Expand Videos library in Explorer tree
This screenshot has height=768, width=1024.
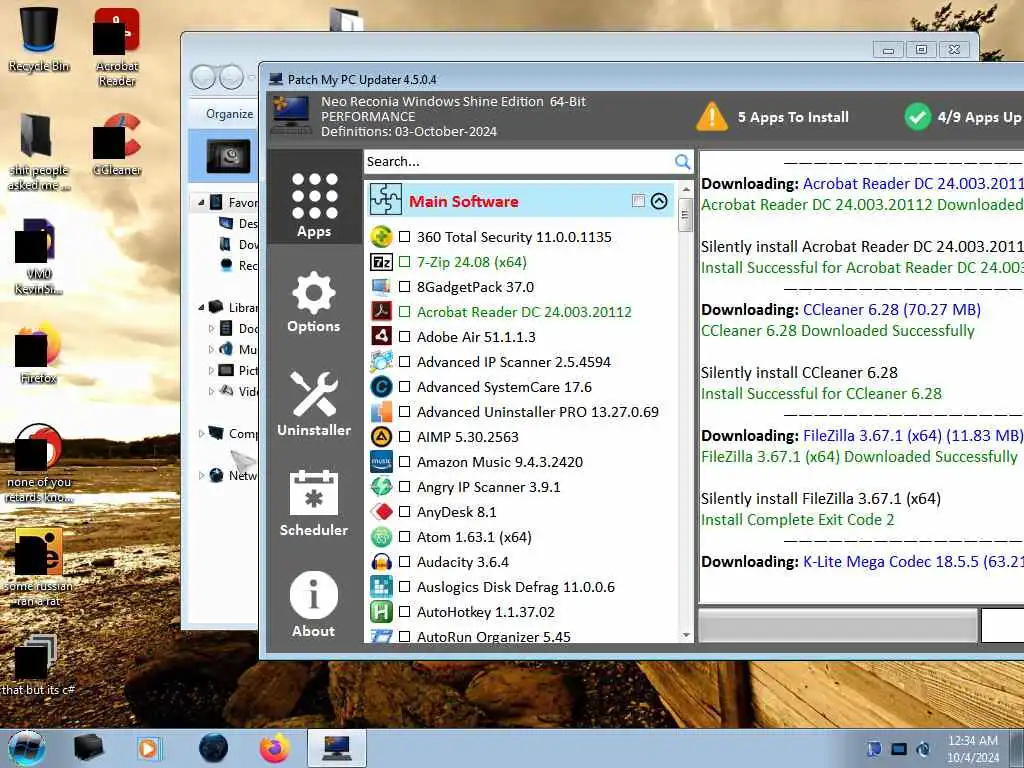(211, 391)
